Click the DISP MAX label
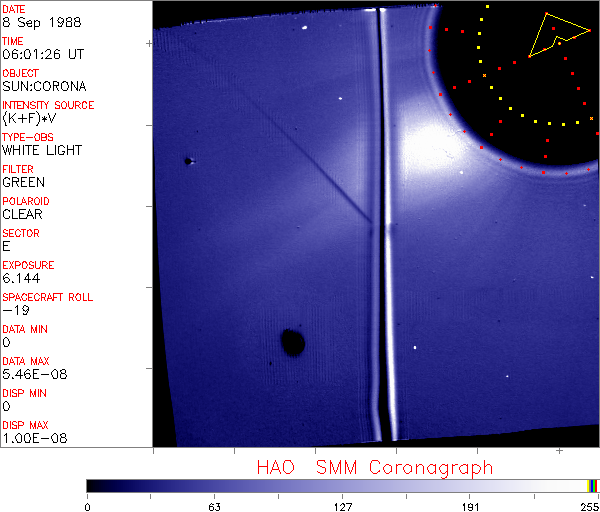The height and width of the screenshot is (512, 600). tap(25, 425)
